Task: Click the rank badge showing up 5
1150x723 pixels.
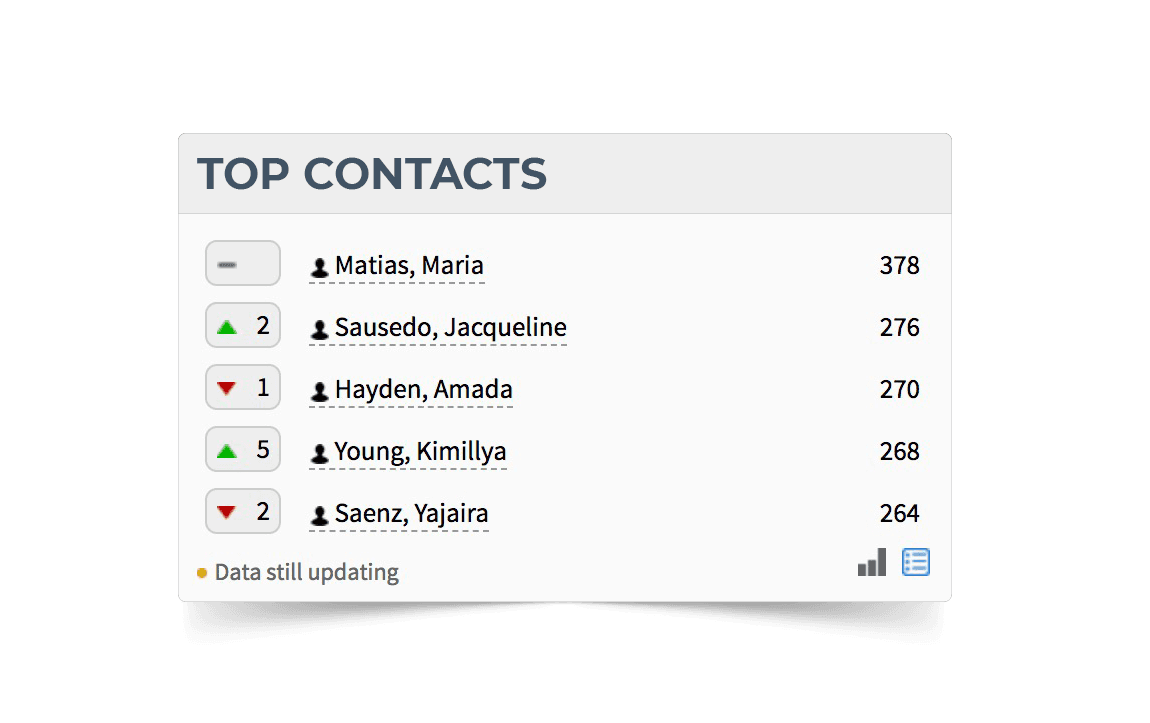Action: pos(242,449)
